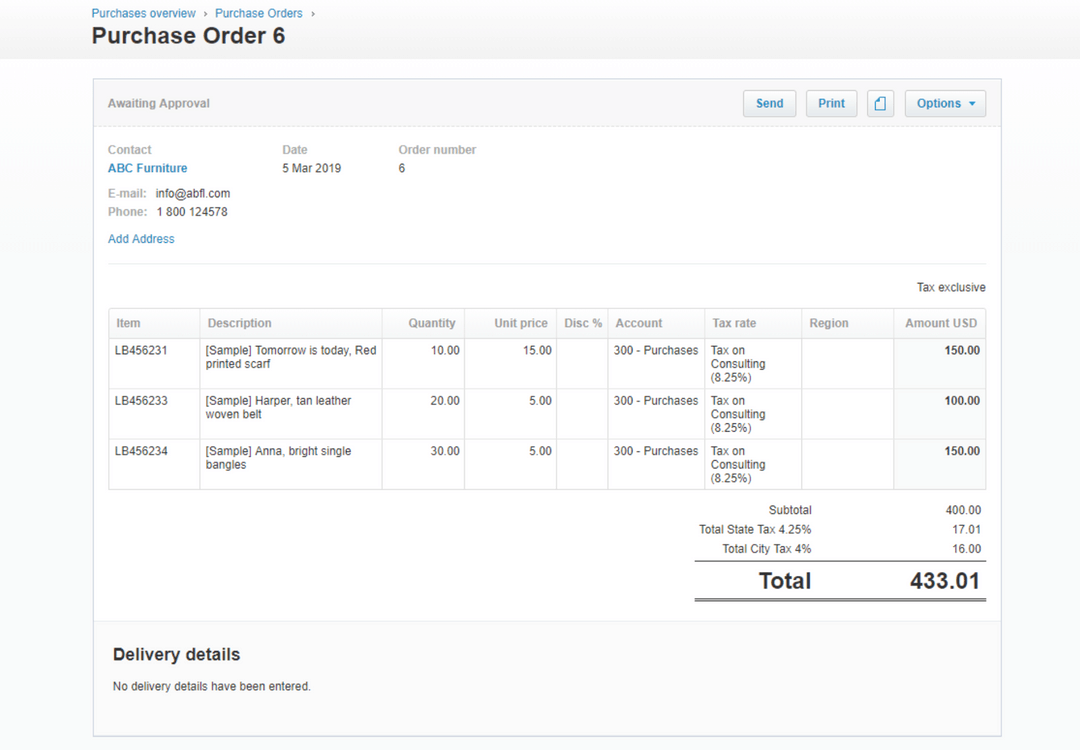Click the attach files icon next to Print
The width and height of the screenshot is (1080, 750).
click(880, 103)
